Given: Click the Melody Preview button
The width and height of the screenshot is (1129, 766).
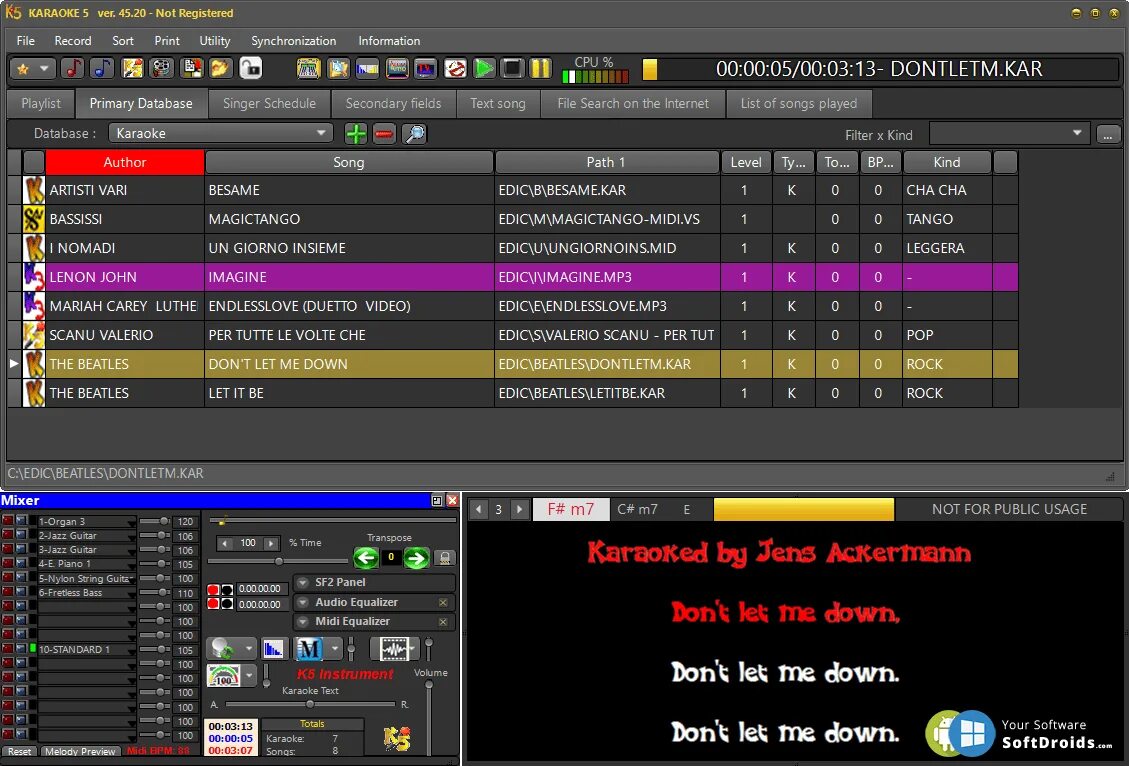Looking at the screenshot, I should pos(80,751).
